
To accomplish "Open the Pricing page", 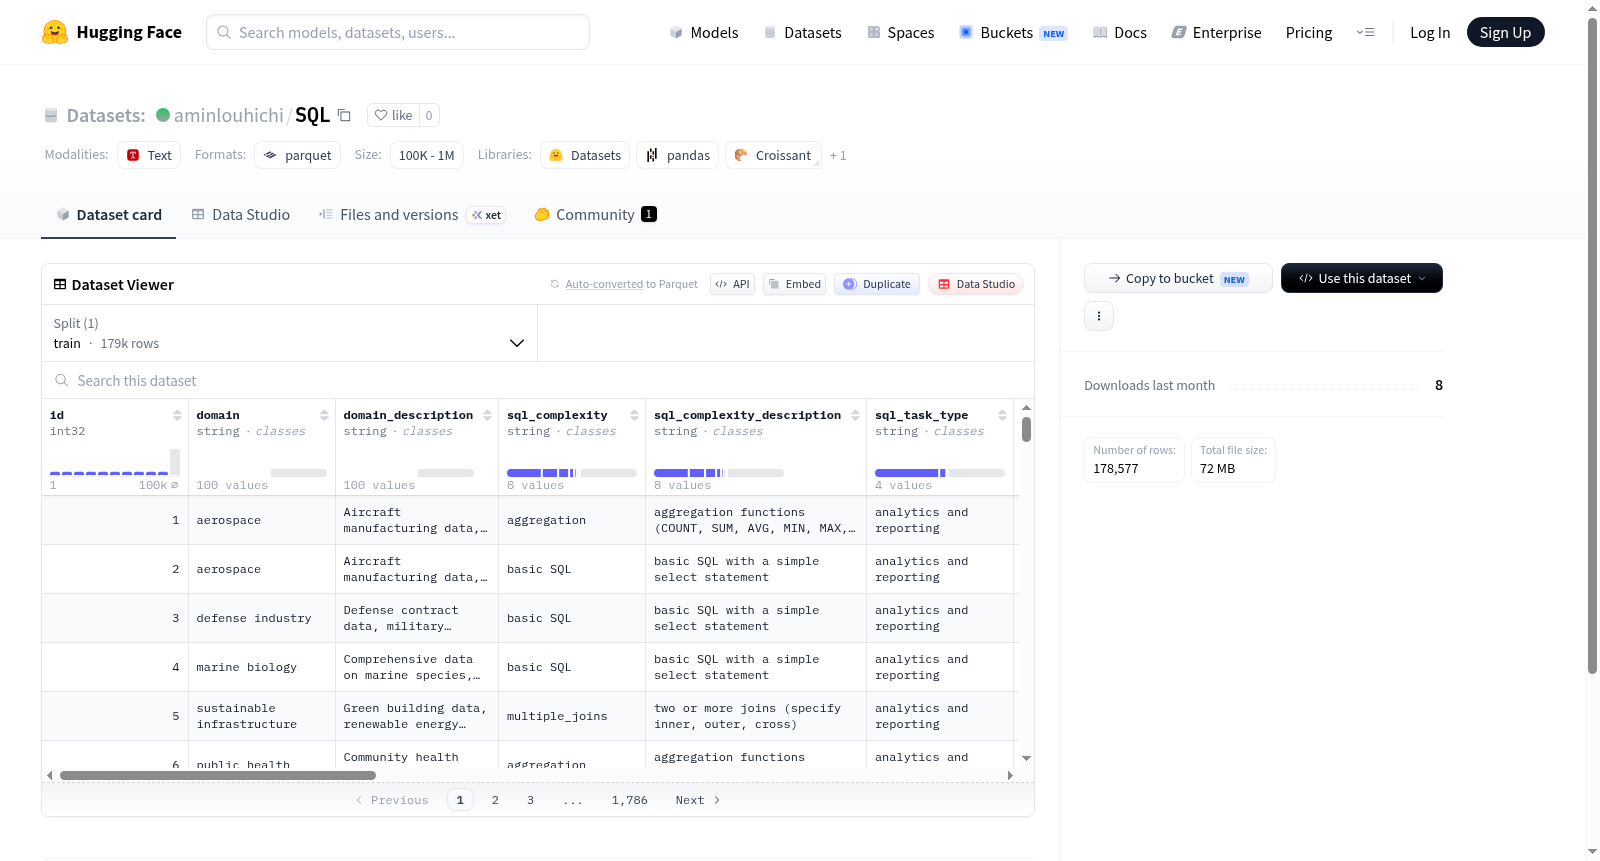I will 1309,32.
